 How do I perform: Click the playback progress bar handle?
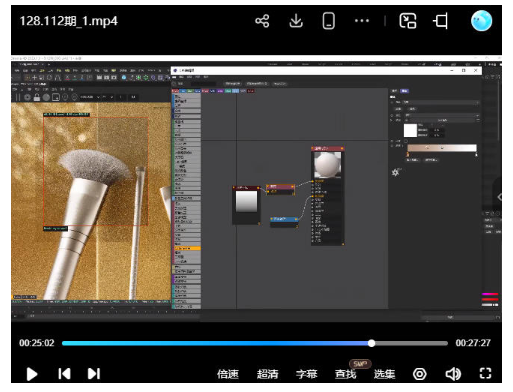[371, 343]
